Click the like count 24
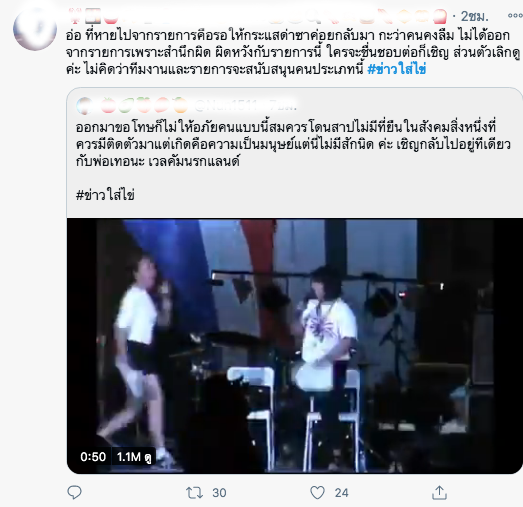Screen dimensions: 523x507 (342, 493)
